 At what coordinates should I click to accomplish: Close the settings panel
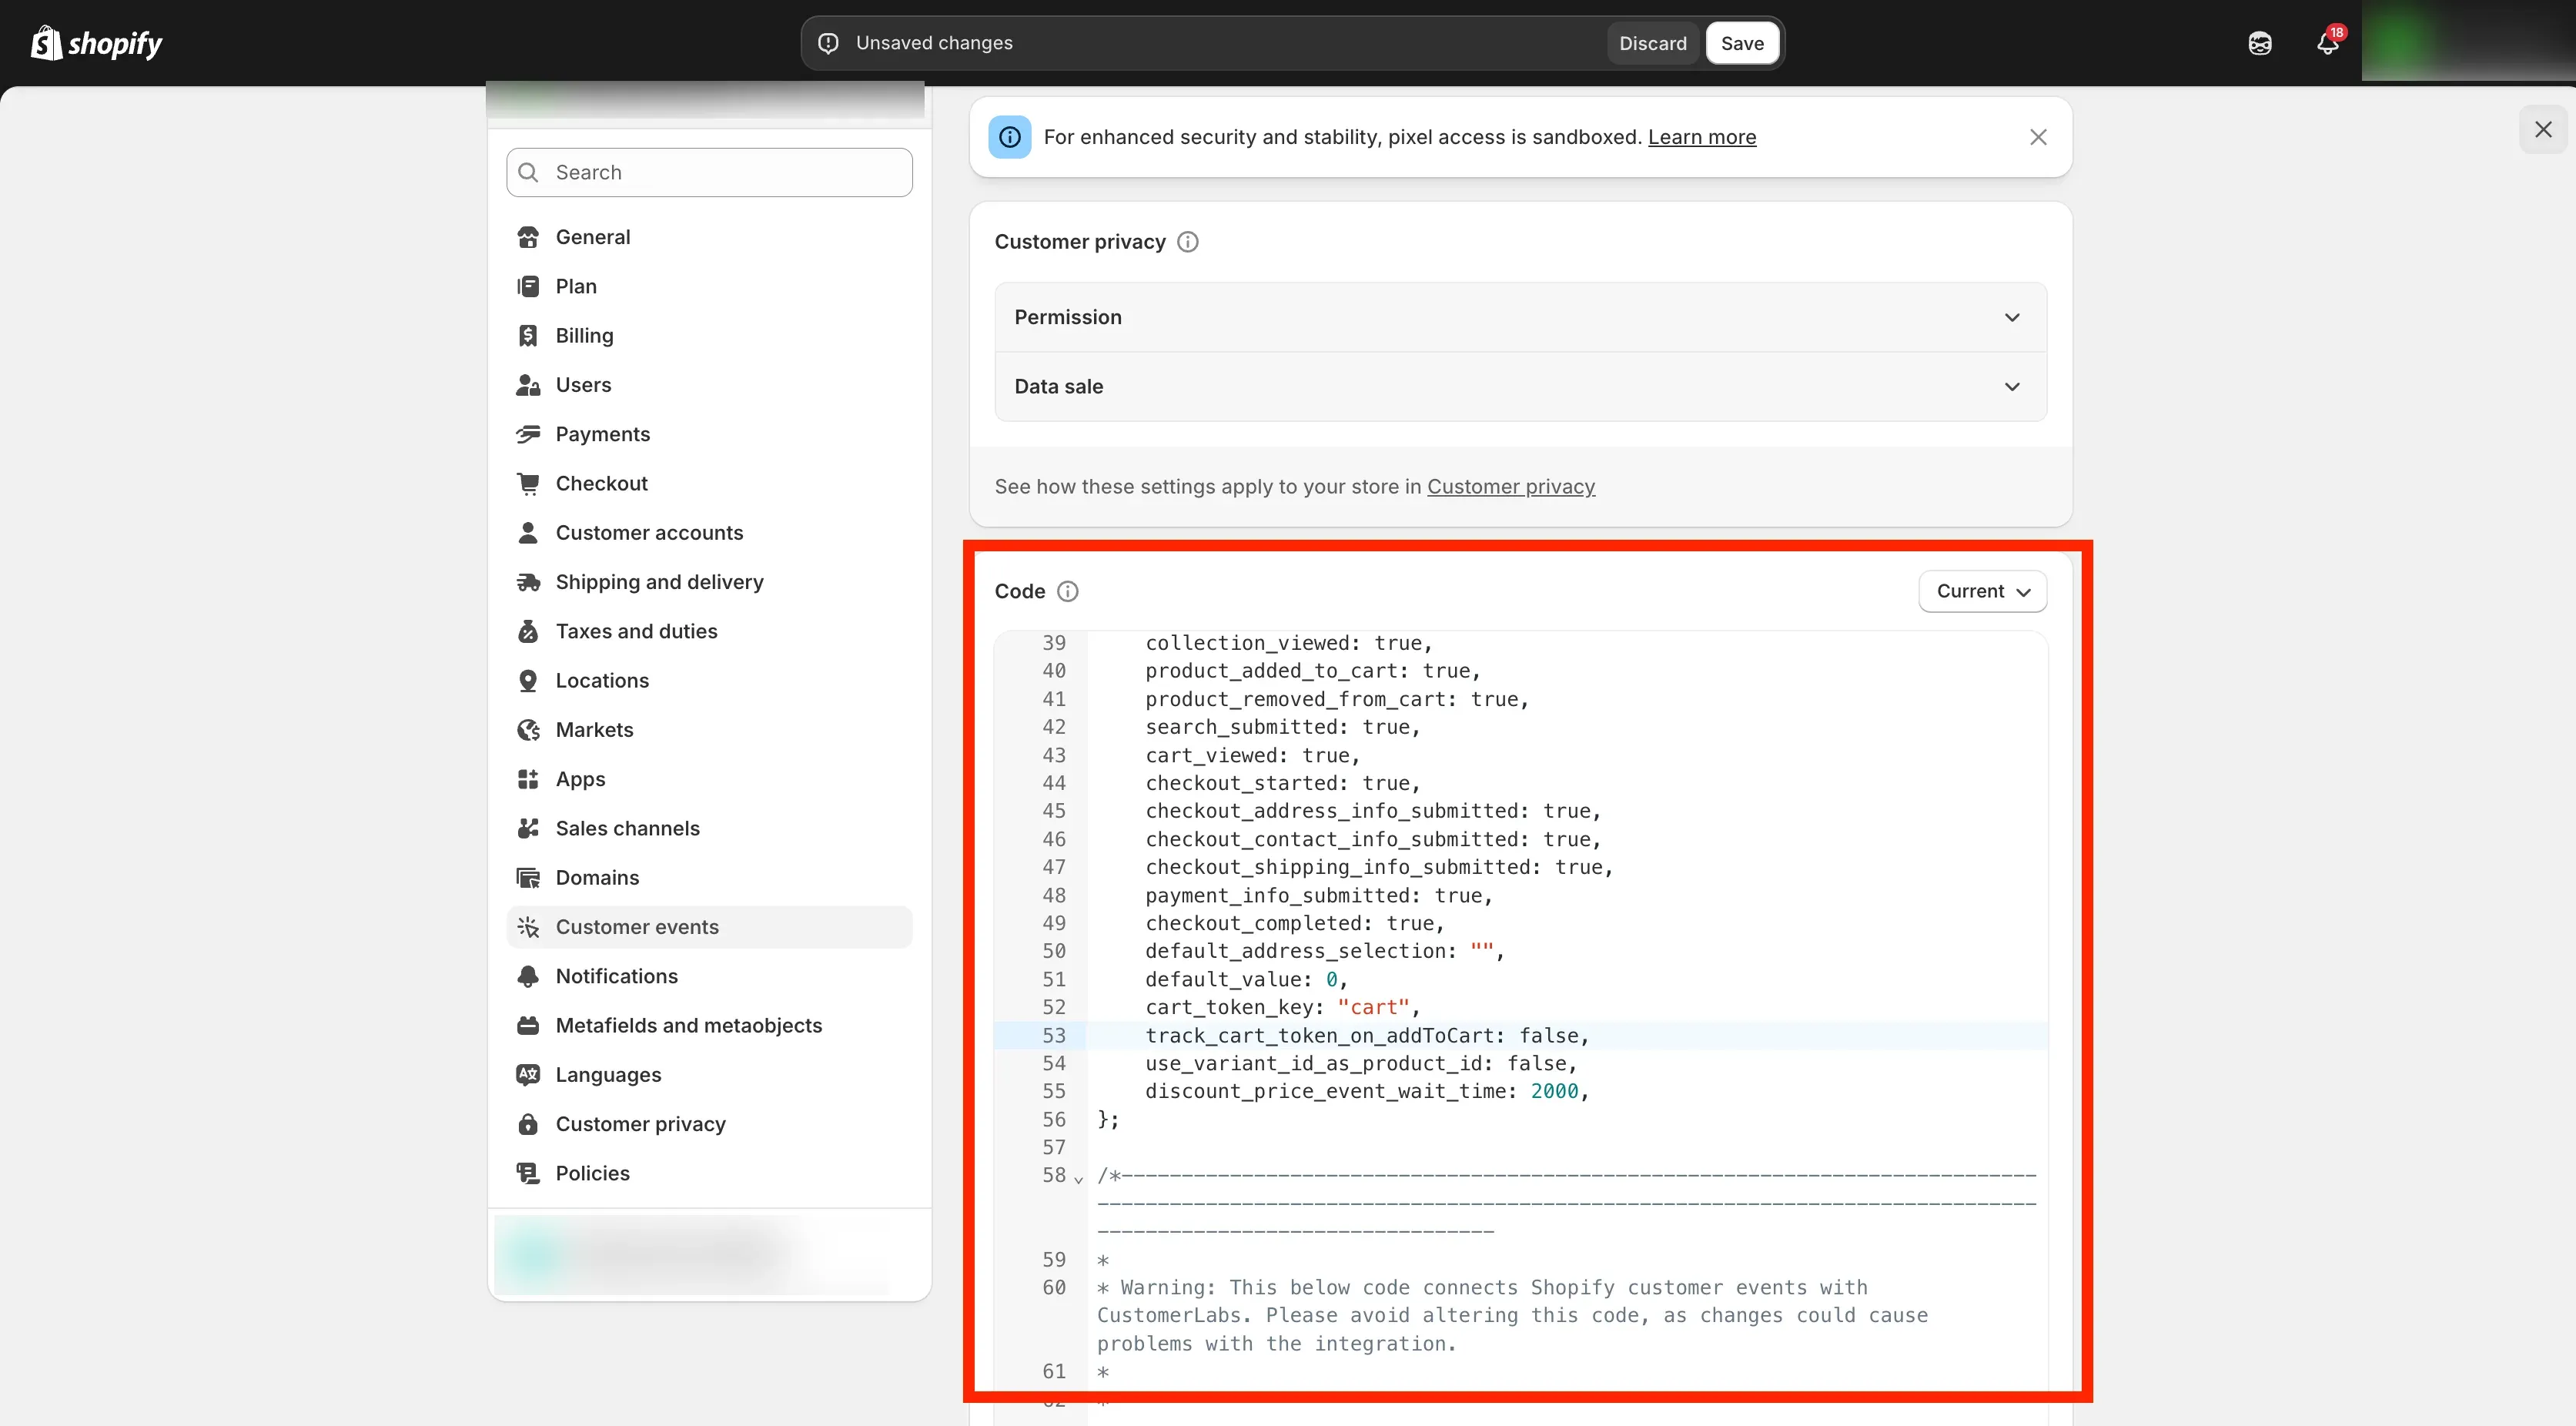(2543, 129)
